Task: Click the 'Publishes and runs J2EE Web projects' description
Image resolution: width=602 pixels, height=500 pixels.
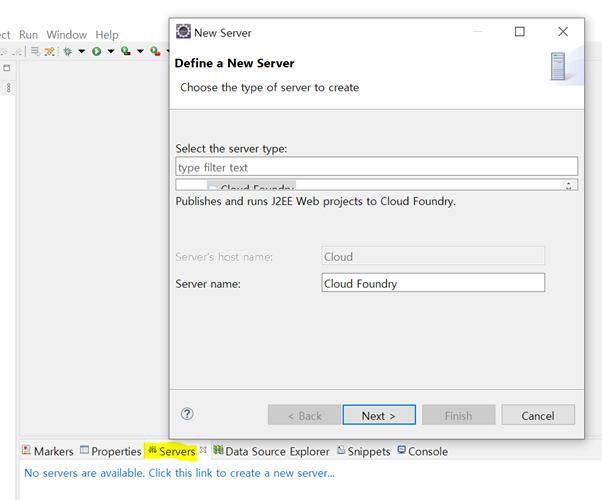Action: tap(316, 201)
